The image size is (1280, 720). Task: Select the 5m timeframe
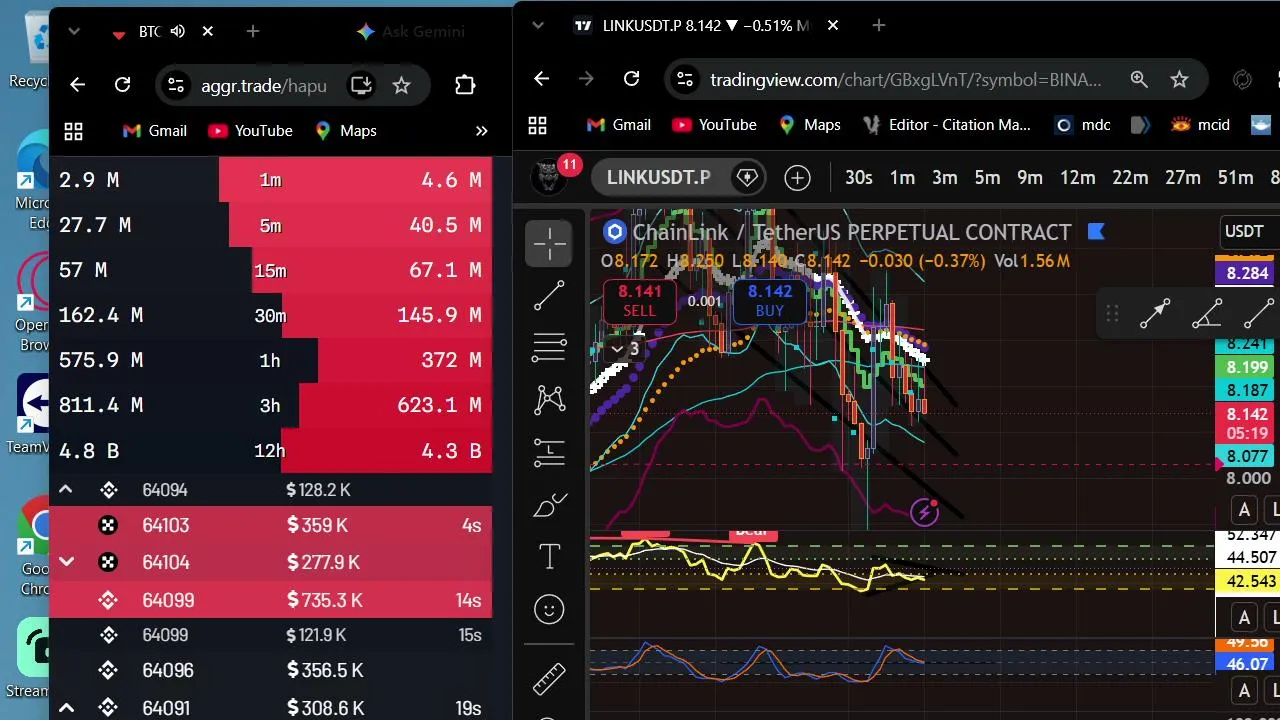[x=987, y=178]
